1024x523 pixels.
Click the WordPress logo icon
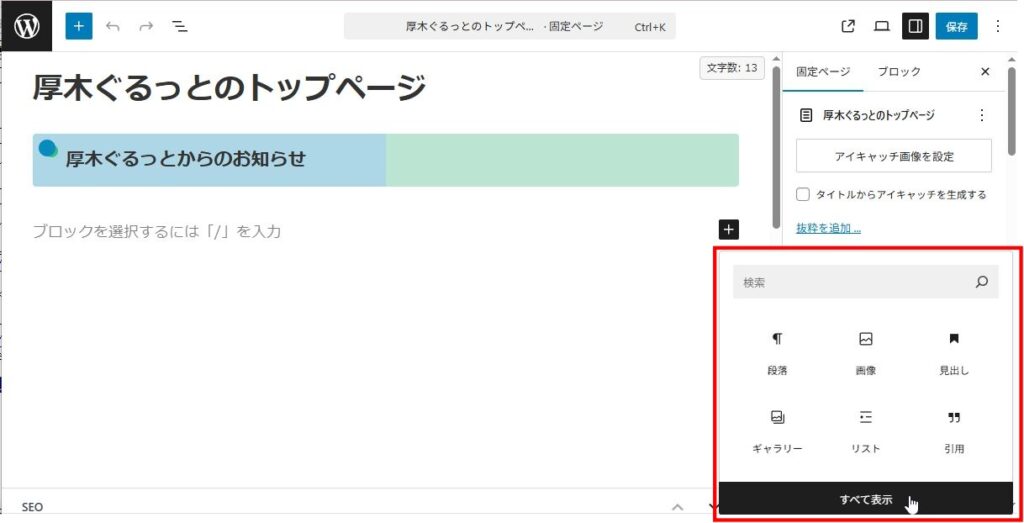[26, 26]
